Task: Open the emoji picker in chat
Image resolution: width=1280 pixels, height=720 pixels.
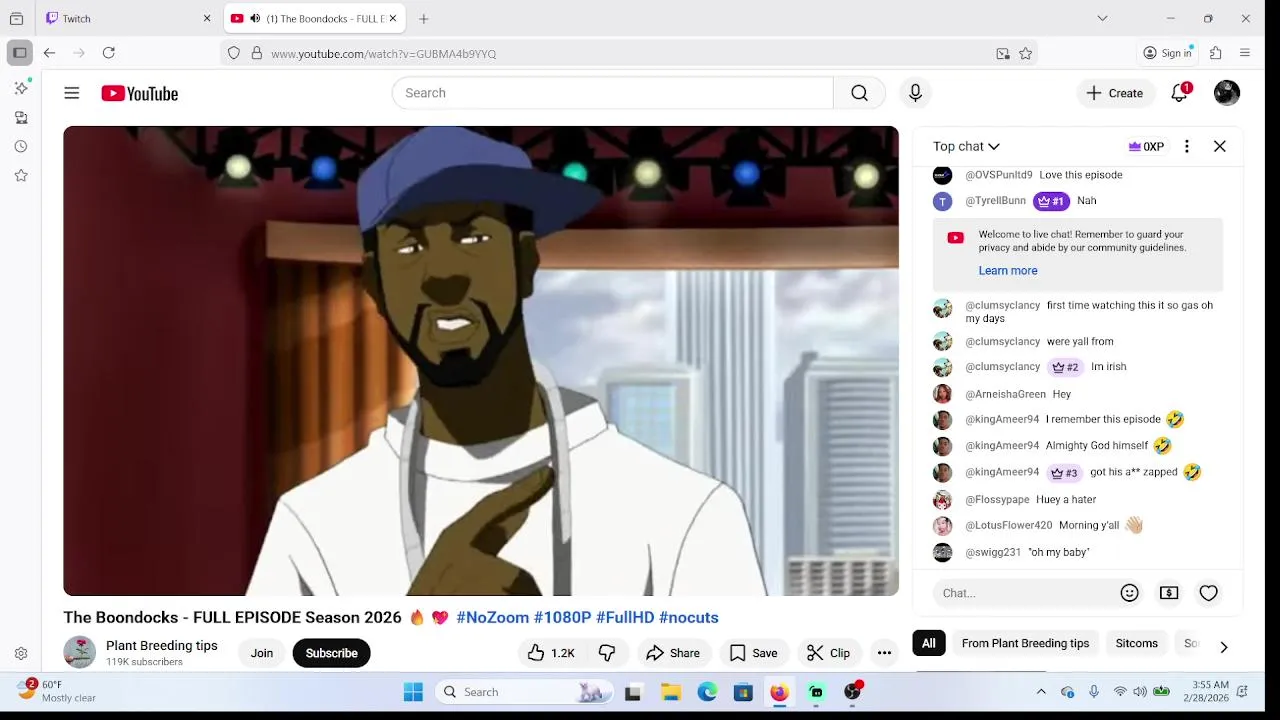Action: click(x=1130, y=593)
